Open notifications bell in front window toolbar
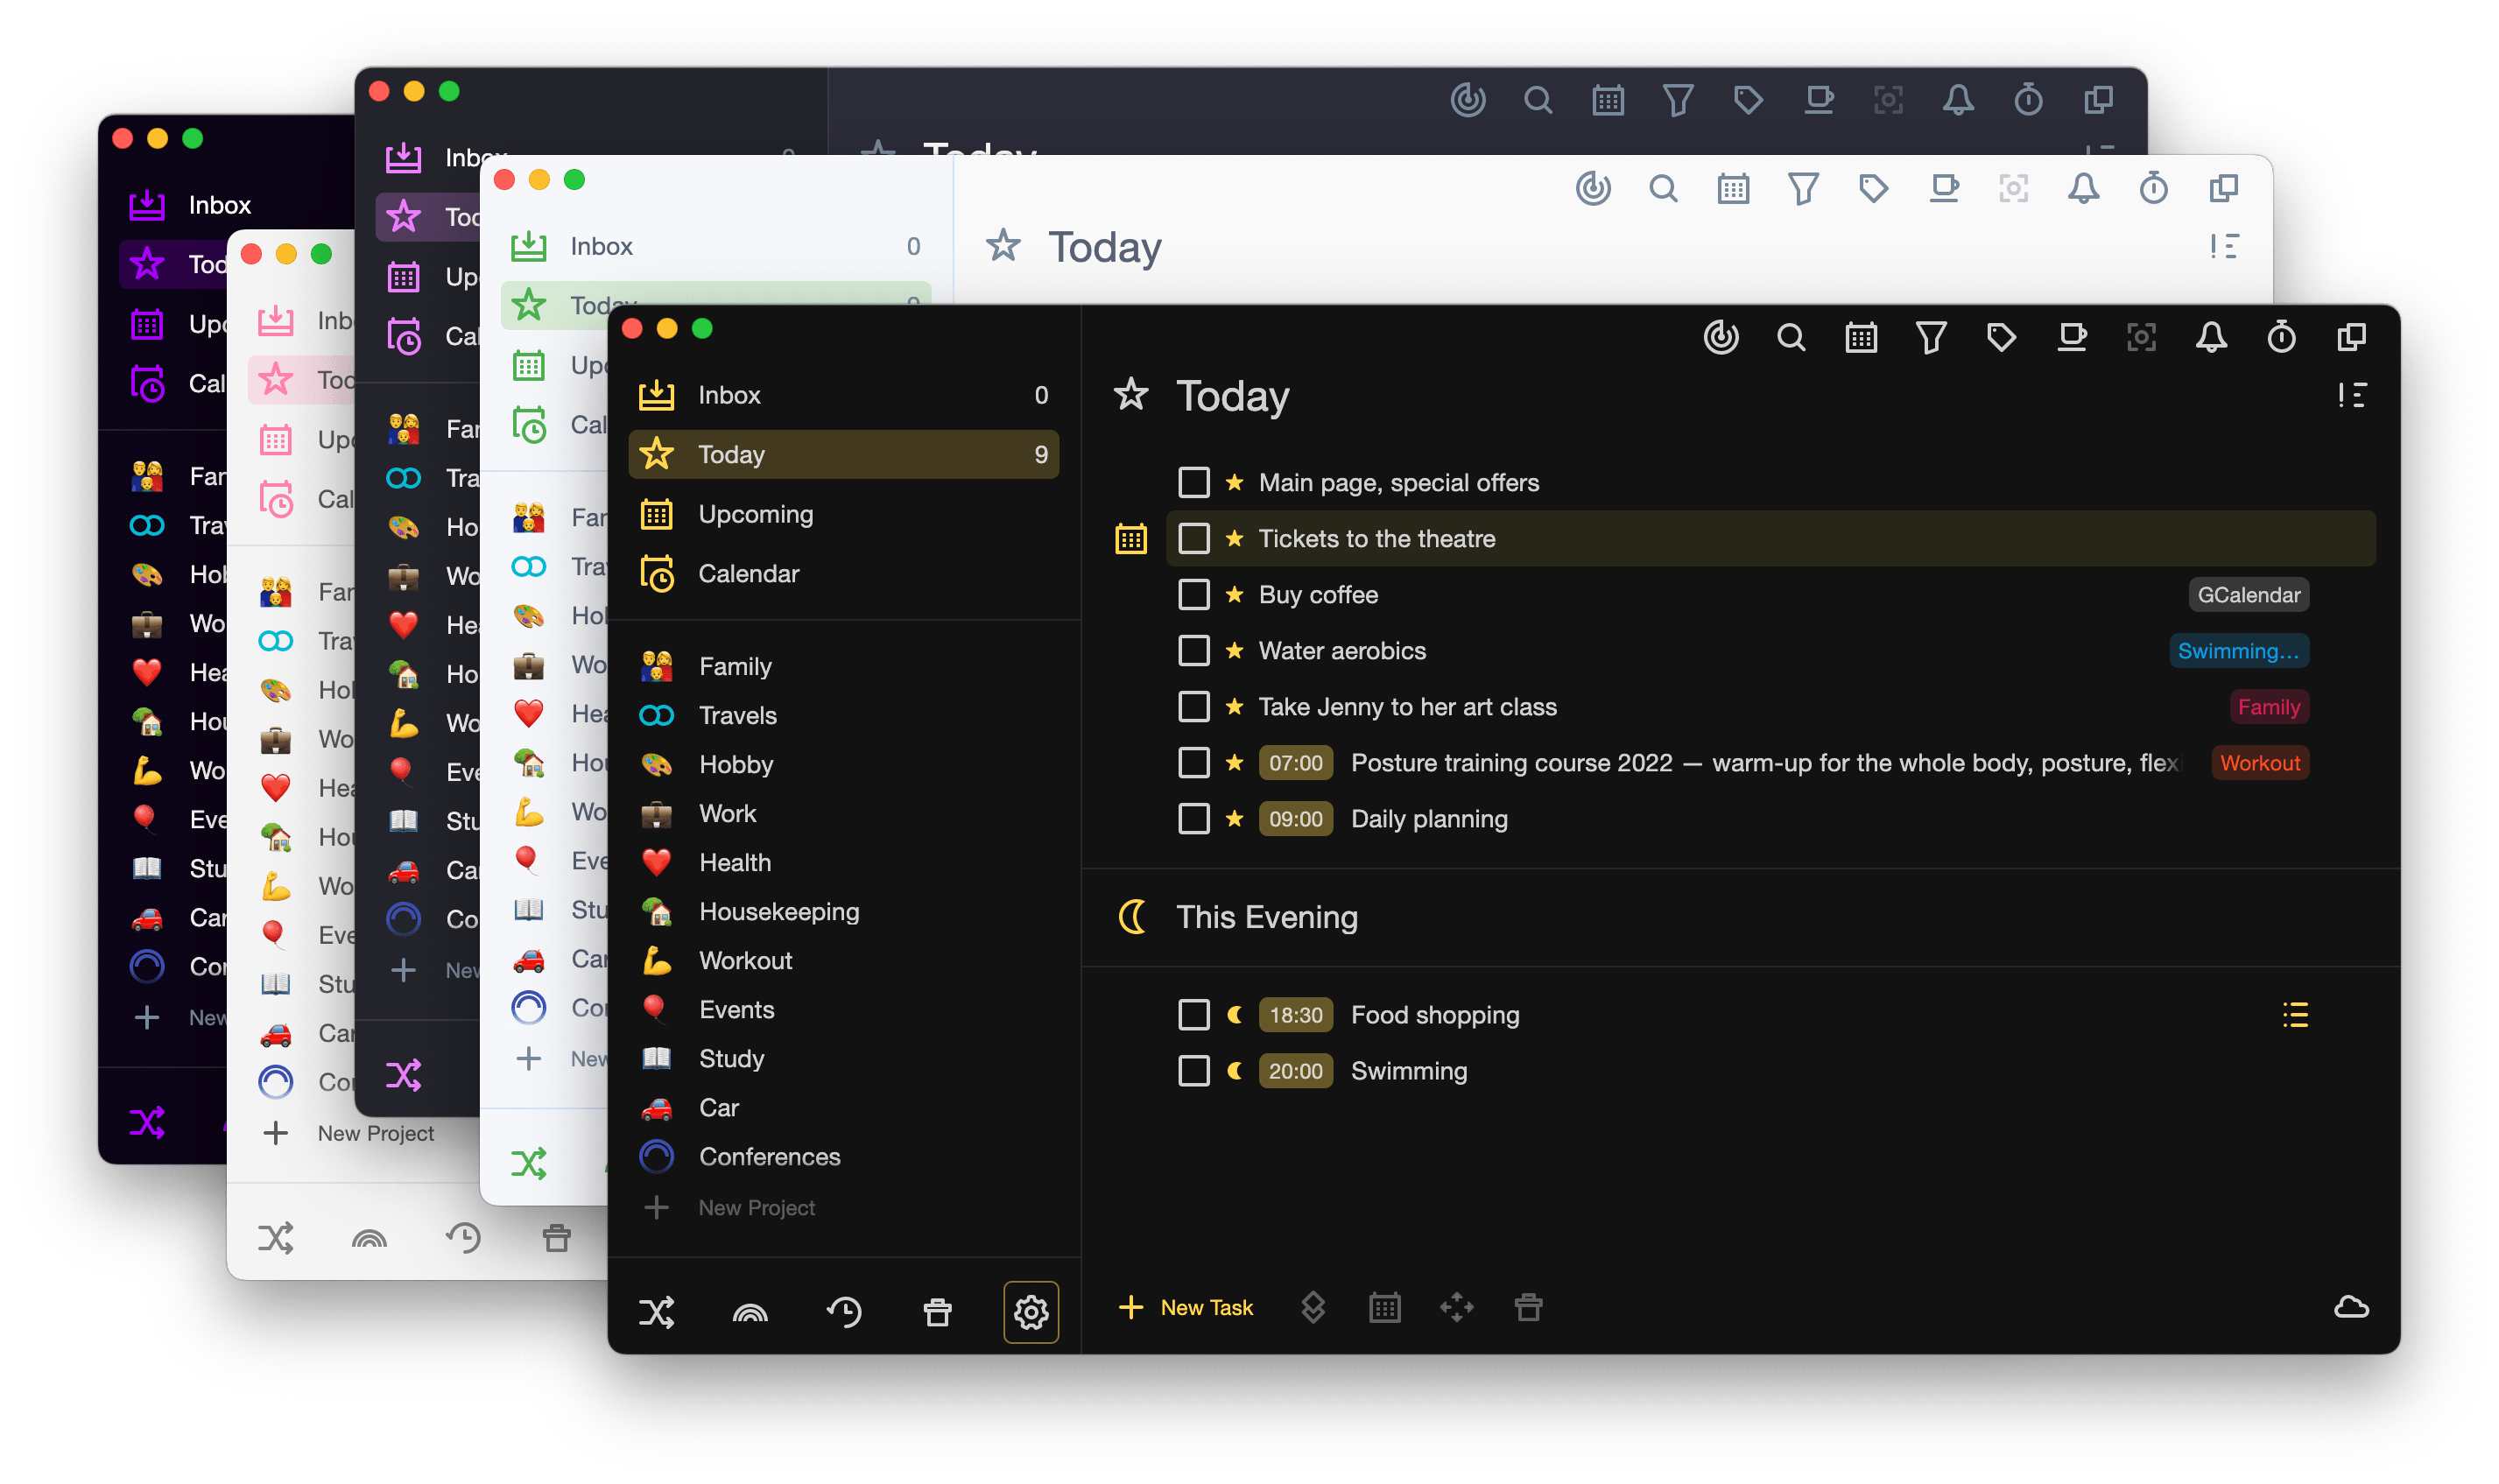The height and width of the screenshot is (1484, 2499). click(x=2211, y=337)
